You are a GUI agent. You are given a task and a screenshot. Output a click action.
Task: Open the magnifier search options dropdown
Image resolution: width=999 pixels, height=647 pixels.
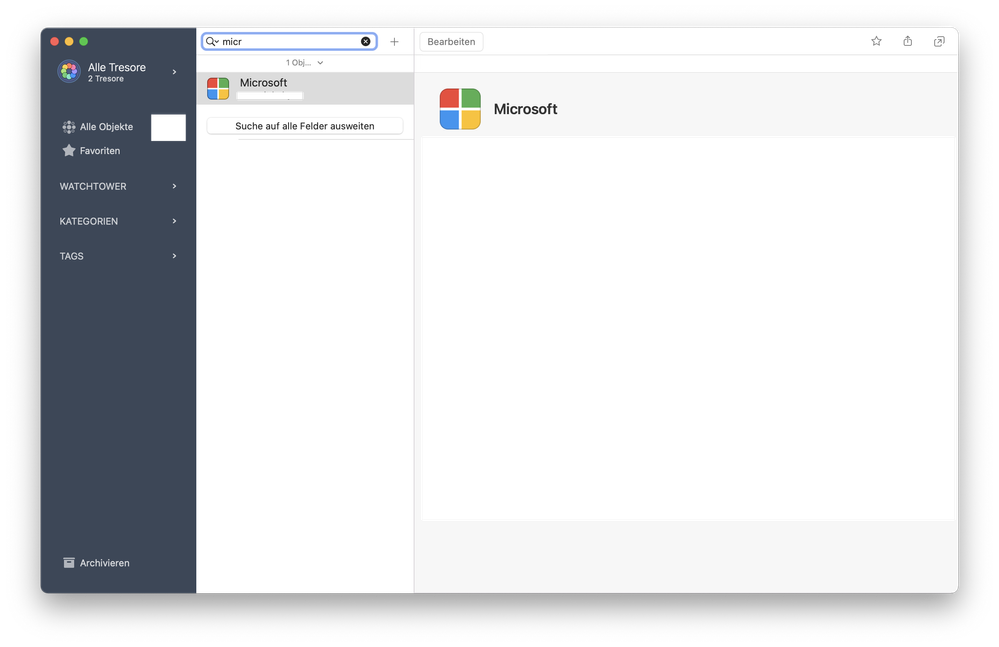pyautogui.click(x=212, y=42)
